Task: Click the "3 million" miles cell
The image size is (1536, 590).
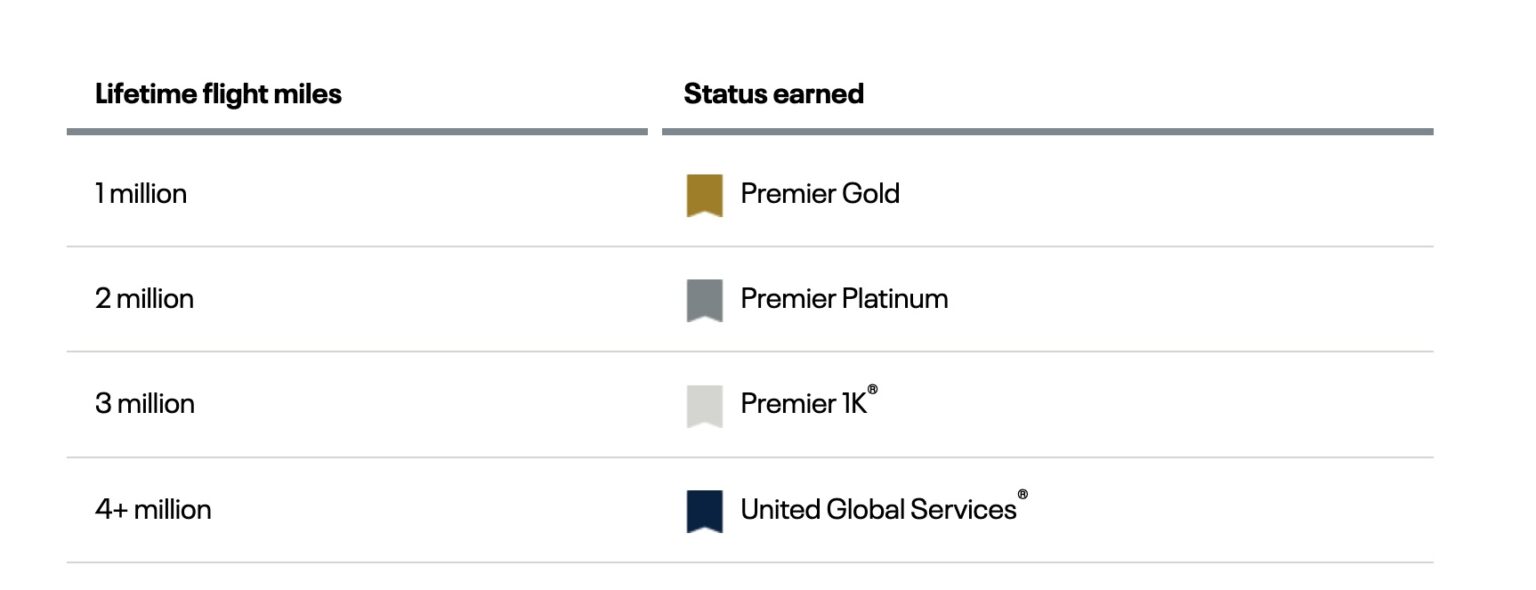Action: coord(145,404)
